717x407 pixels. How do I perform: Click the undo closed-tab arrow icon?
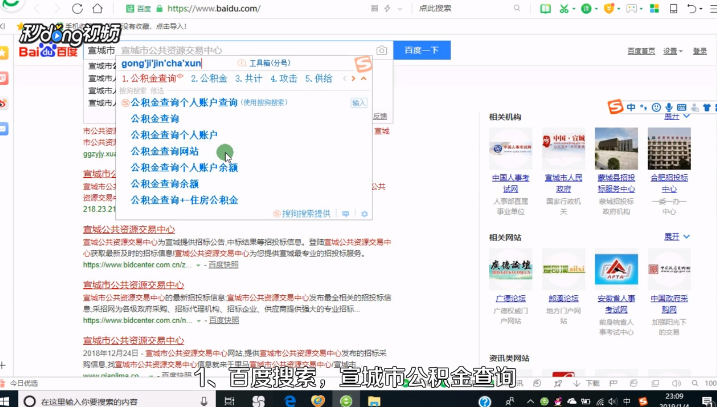tap(691, 8)
